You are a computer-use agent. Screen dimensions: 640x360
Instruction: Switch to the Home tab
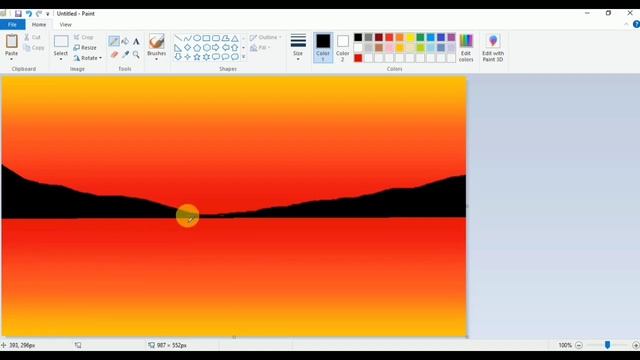(39, 24)
